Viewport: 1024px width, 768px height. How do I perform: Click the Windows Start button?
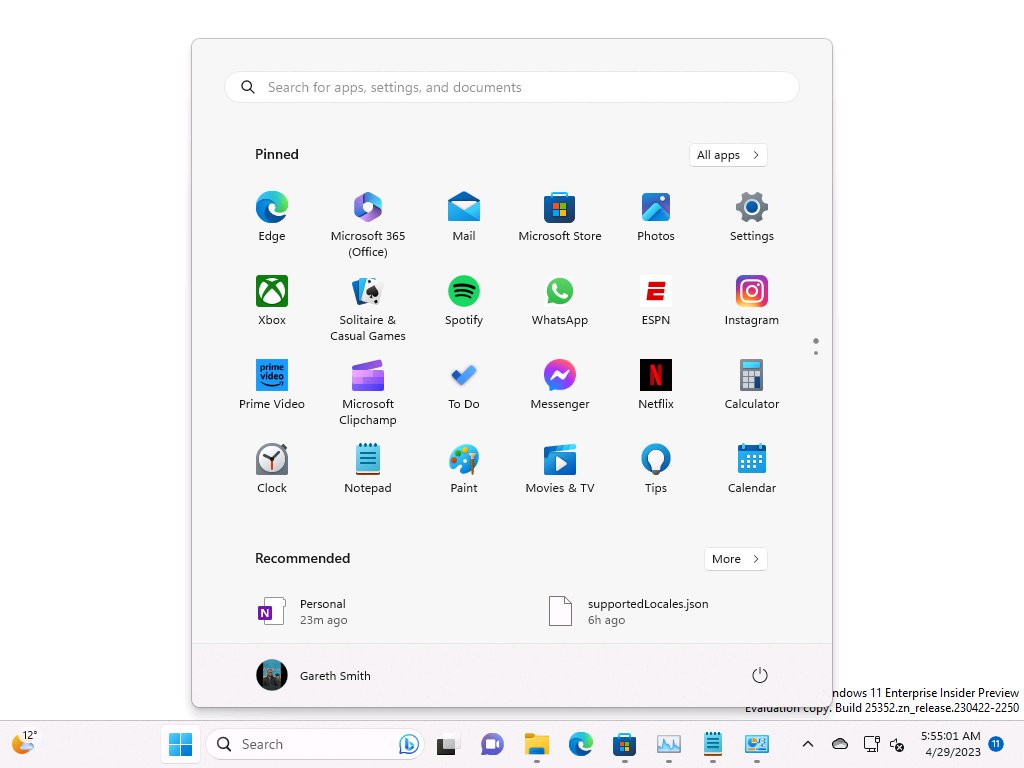coord(180,744)
